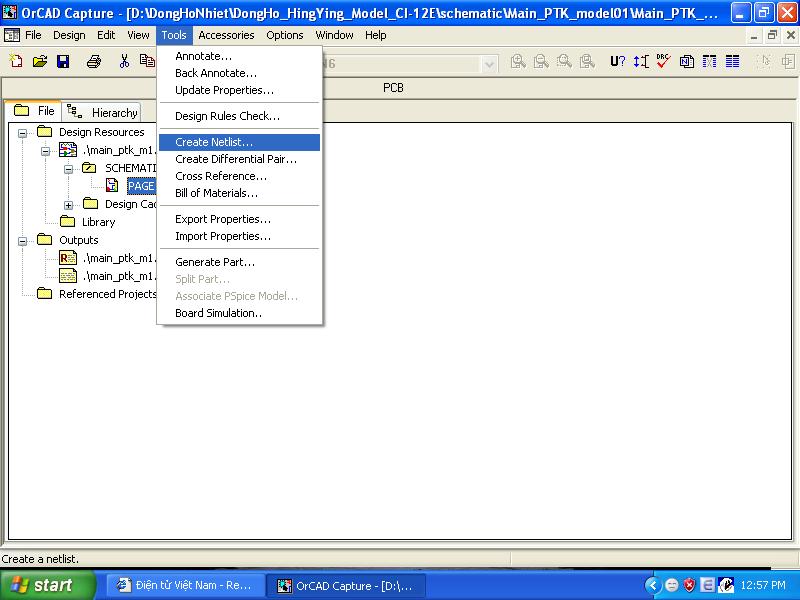Click the Project Manager toolbar icon
Image resolution: width=800 pixels, height=600 pixels.
(788, 62)
